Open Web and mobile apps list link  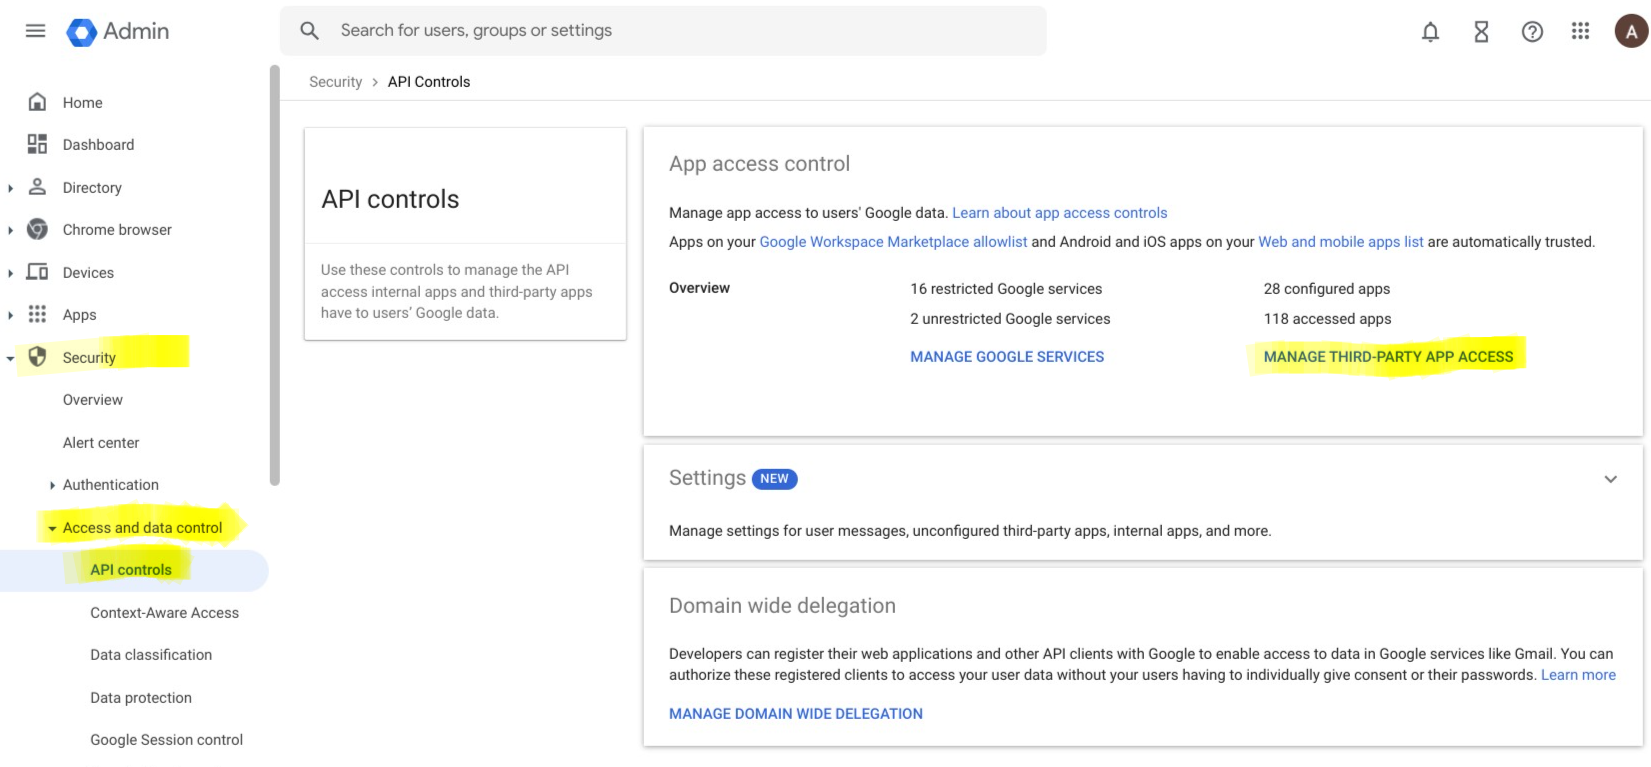1341,242
